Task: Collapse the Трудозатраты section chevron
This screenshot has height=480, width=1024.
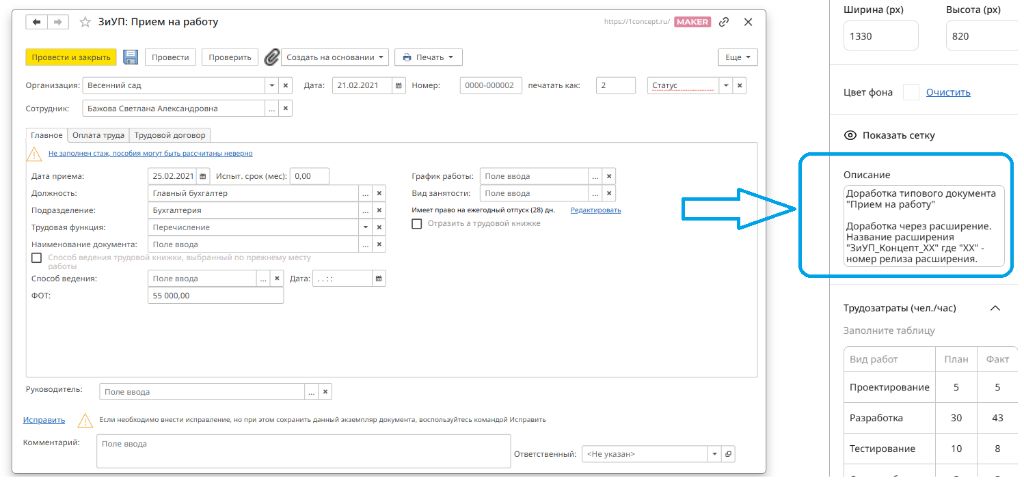Action: pos(995,308)
